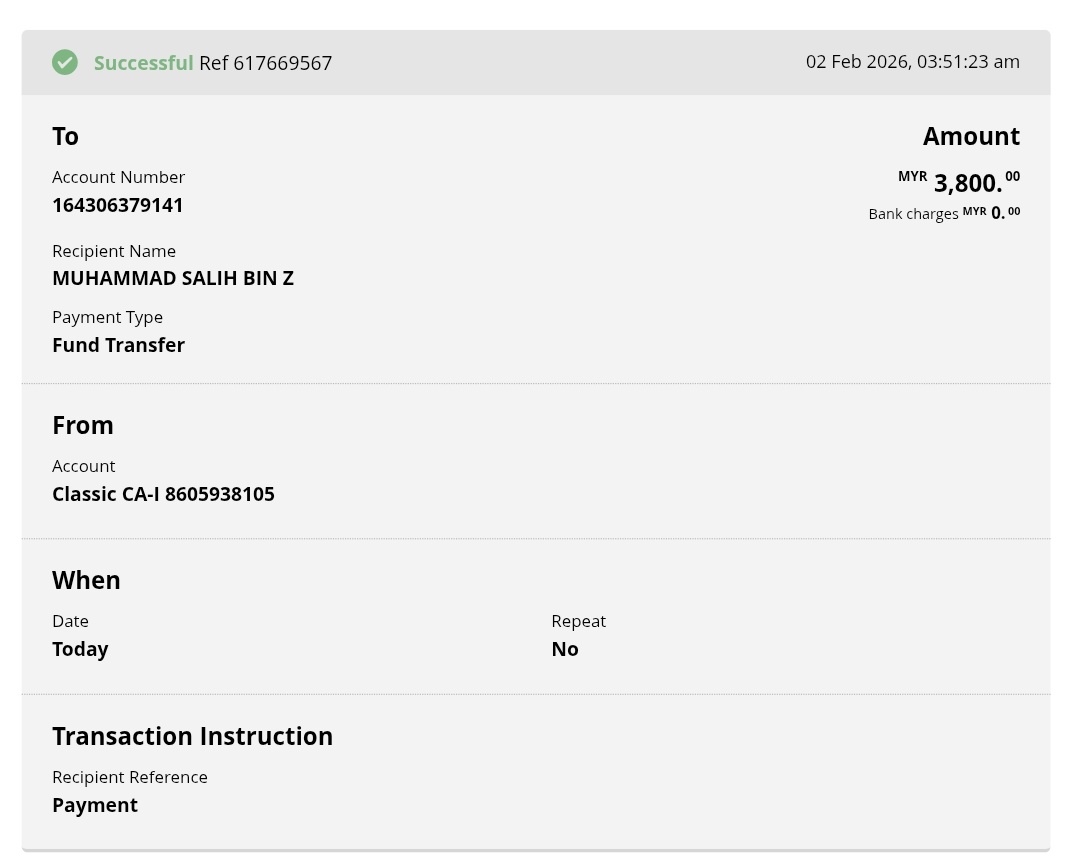The image size is (1079, 865).
Task: Click the Amount heading
Action: pos(971,136)
